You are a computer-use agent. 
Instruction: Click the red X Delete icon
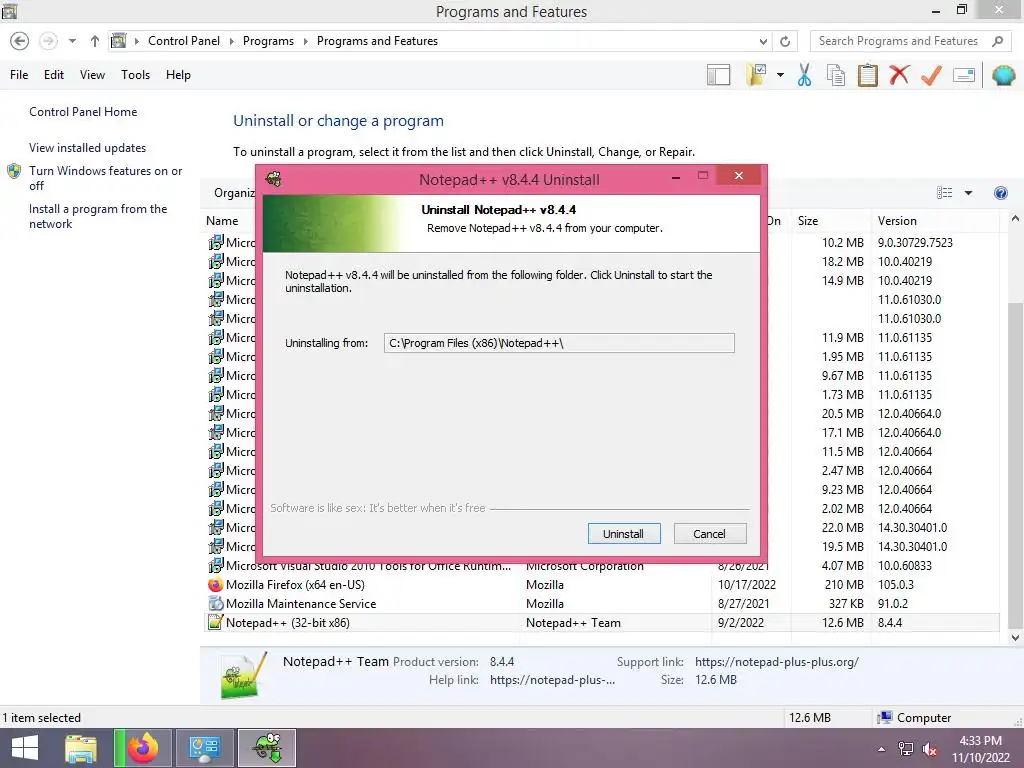(899, 74)
